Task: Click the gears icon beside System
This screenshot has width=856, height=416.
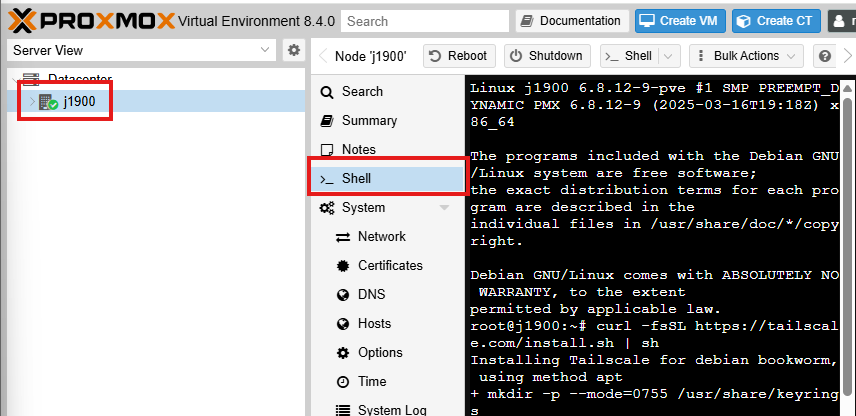Action: tap(327, 207)
